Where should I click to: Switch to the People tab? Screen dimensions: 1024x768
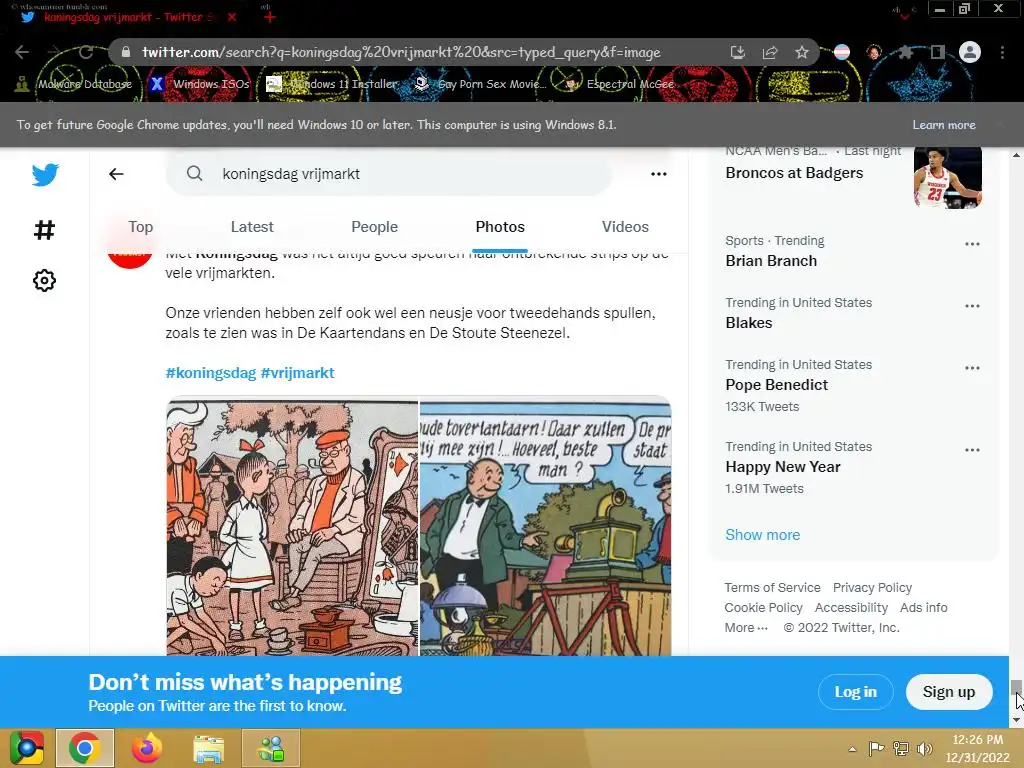[374, 227]
